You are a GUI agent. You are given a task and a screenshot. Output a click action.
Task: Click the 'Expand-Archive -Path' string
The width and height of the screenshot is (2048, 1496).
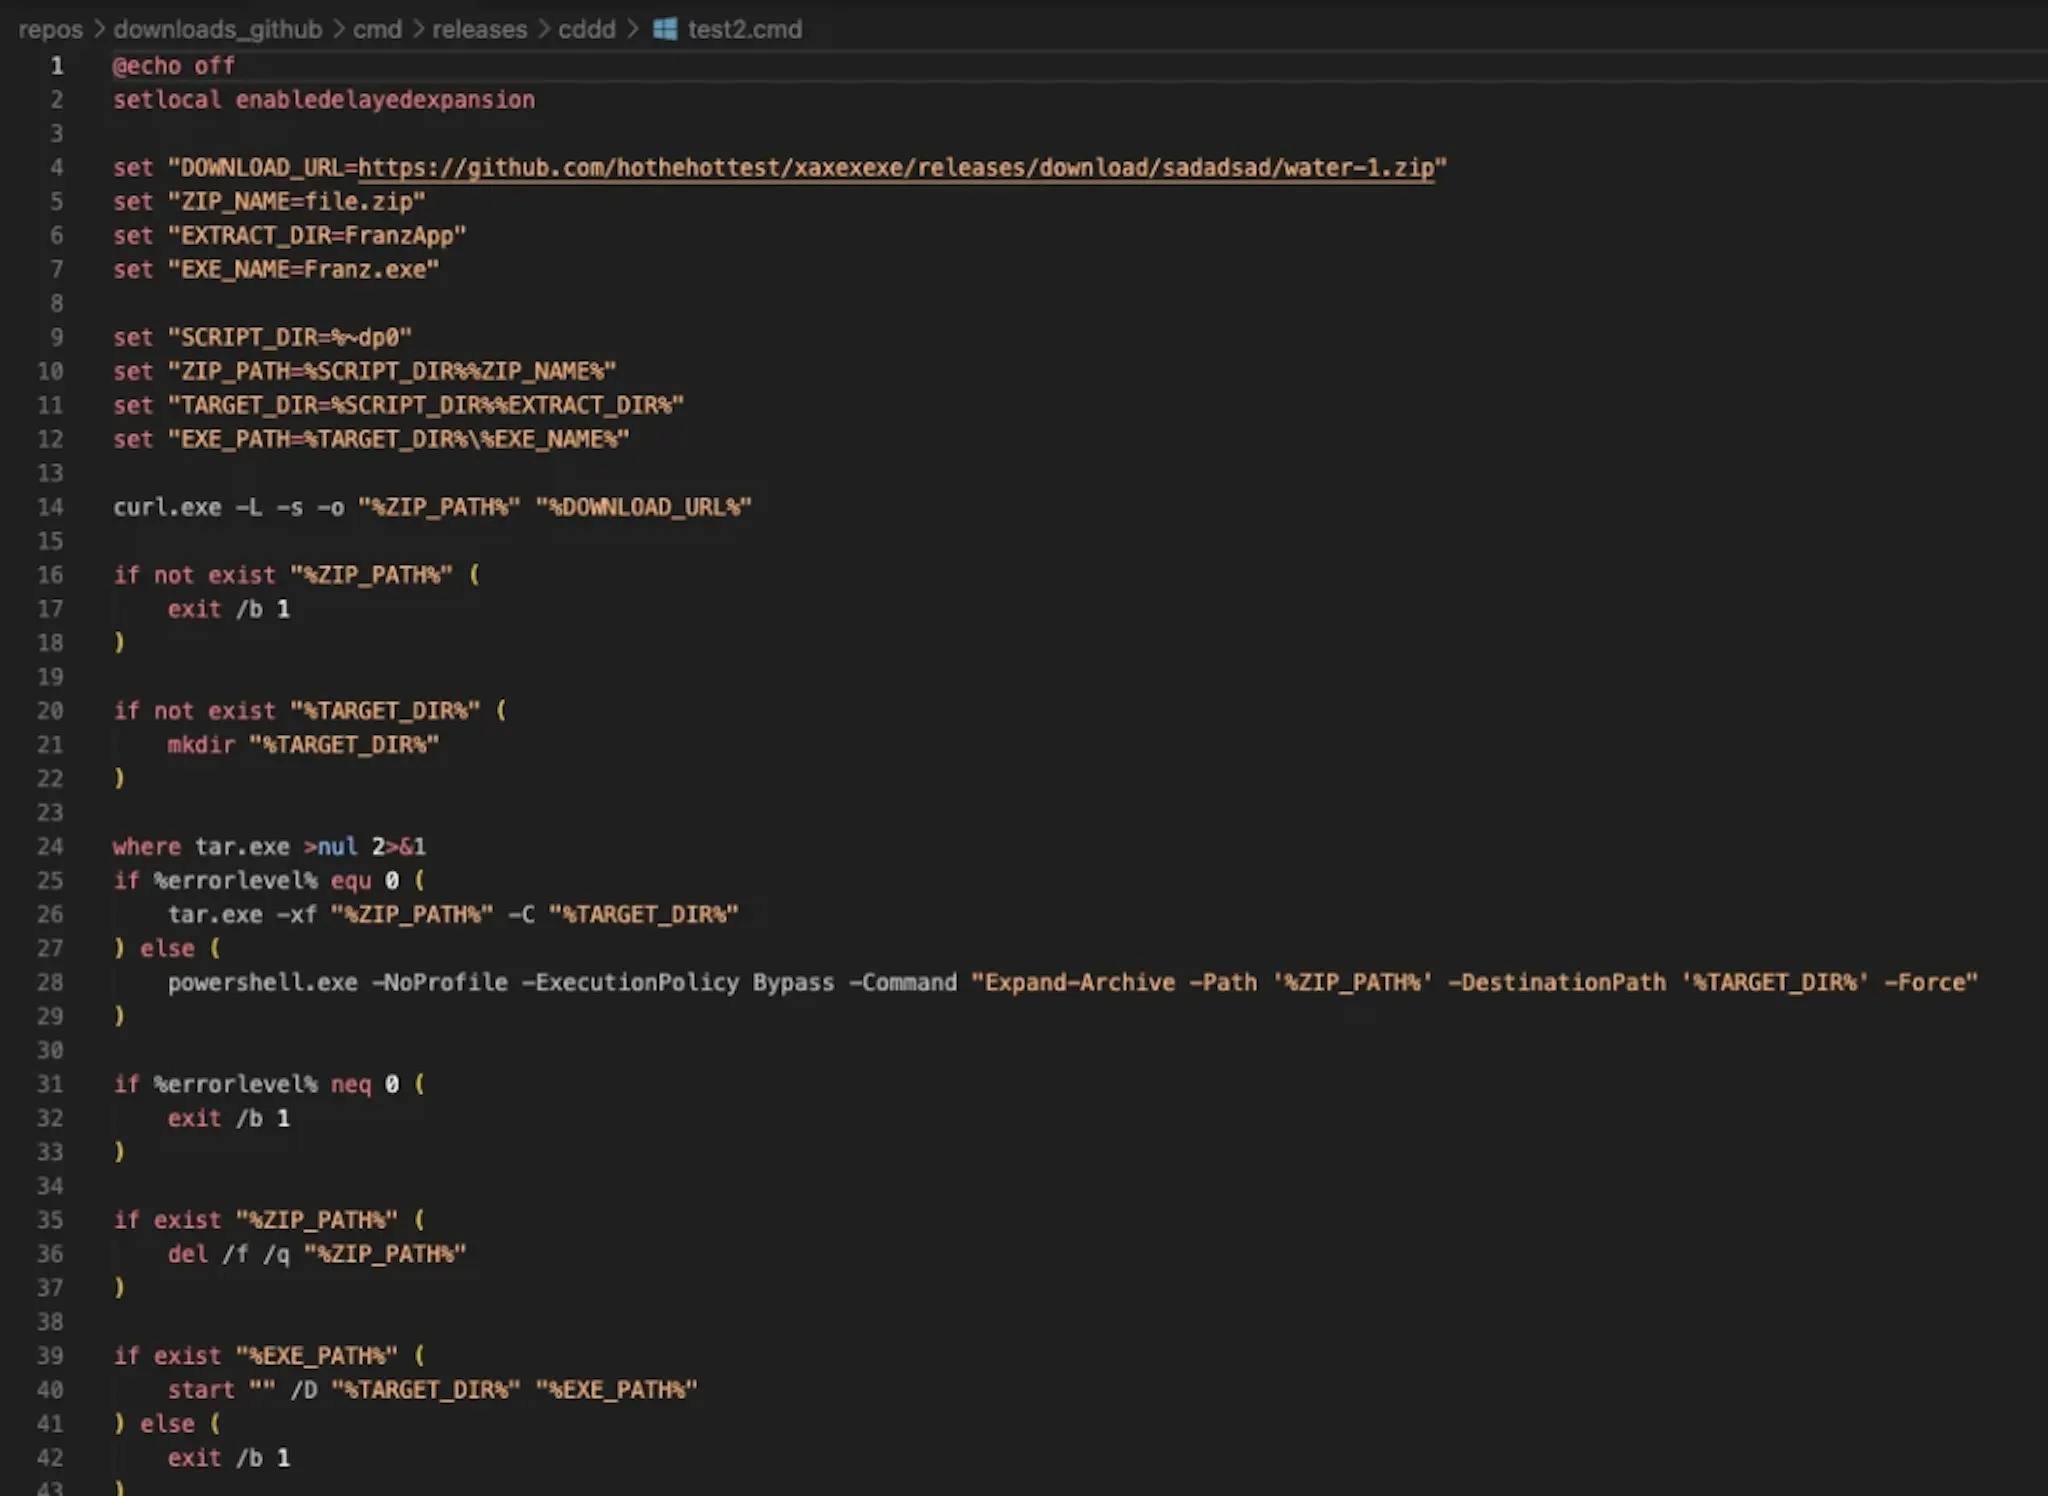click(1475, 982)
